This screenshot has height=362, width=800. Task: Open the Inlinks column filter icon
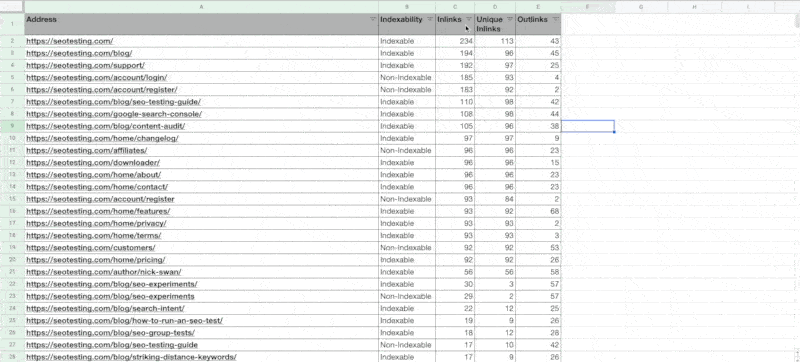click(469, 19)
